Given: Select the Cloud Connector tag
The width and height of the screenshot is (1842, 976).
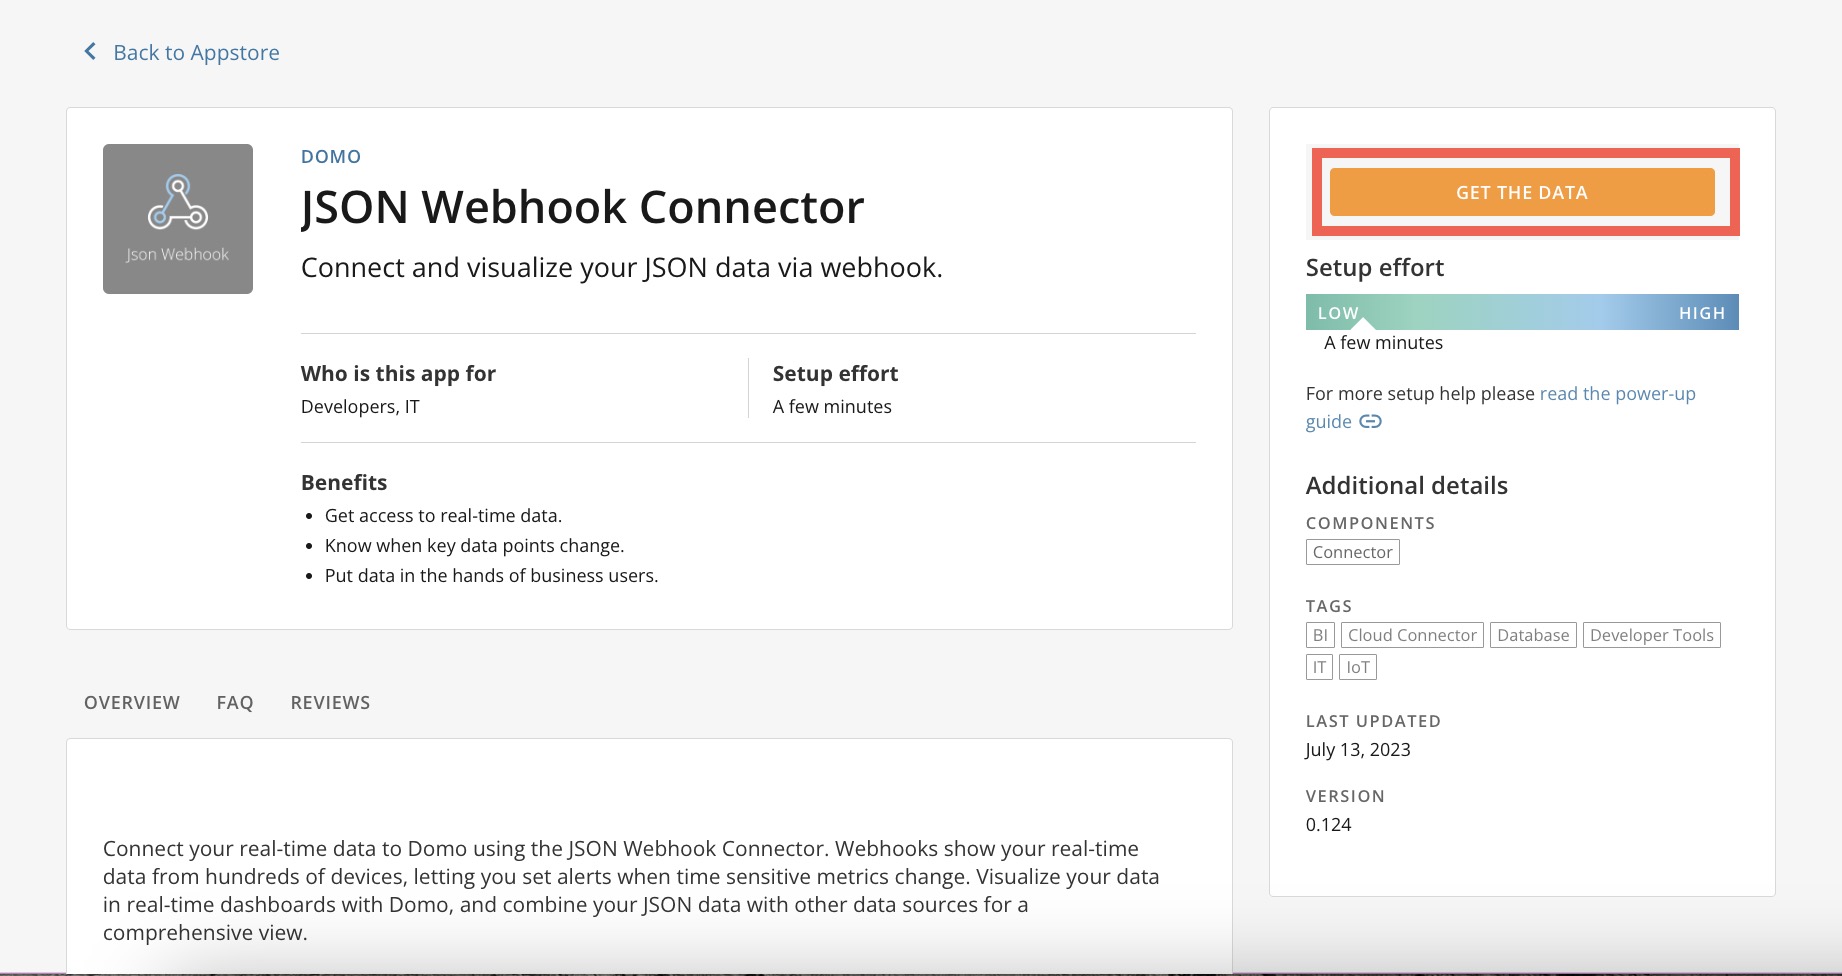Looking at the screenshot, I should (x=1412, y=634).
